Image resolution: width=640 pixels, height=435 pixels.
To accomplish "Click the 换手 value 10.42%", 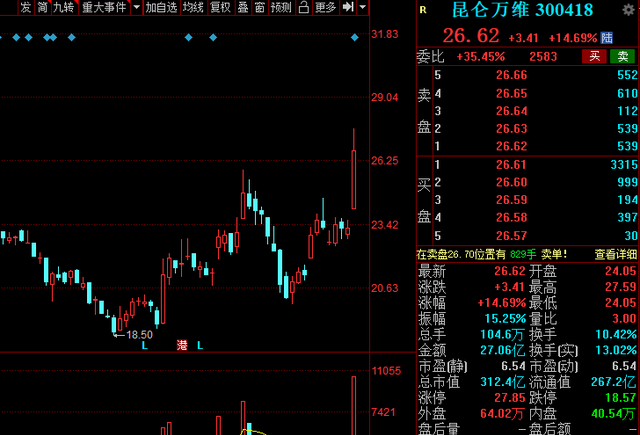I will (616, 335).
